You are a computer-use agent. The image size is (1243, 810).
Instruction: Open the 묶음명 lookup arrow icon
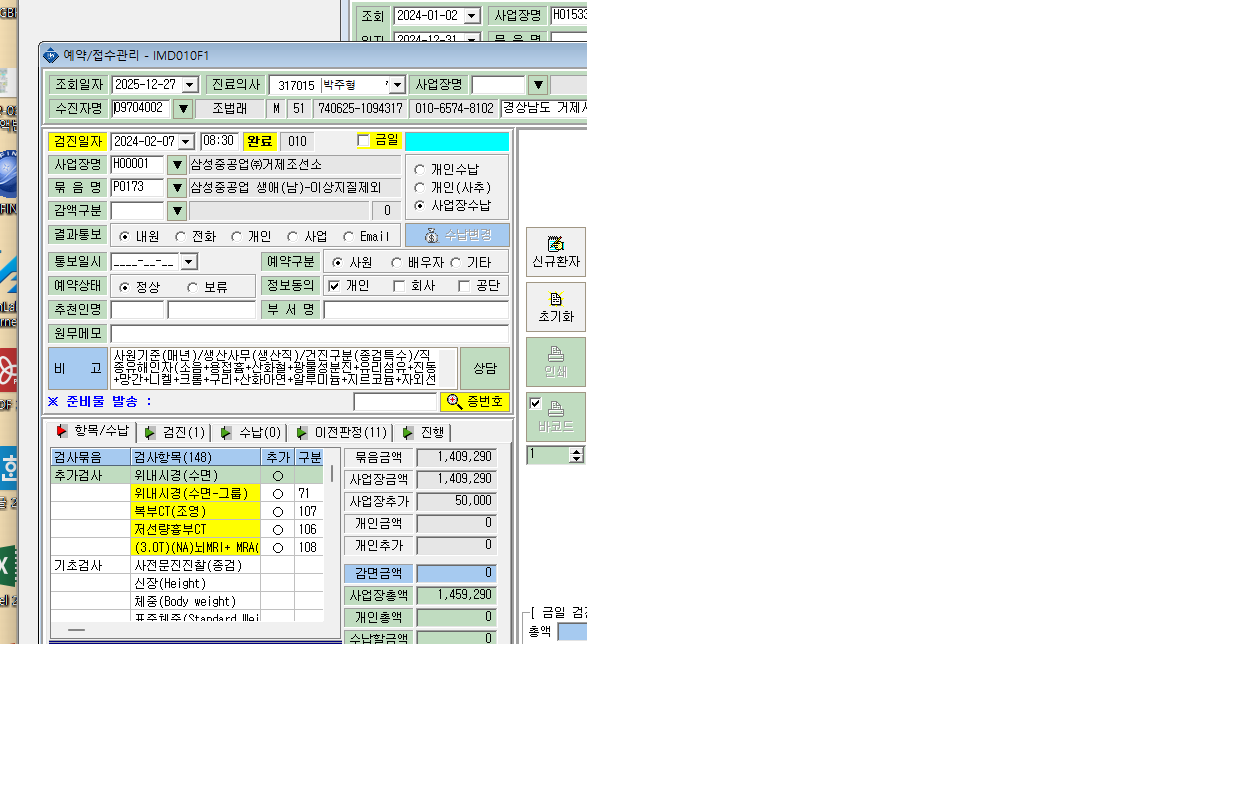click(177, 187)
